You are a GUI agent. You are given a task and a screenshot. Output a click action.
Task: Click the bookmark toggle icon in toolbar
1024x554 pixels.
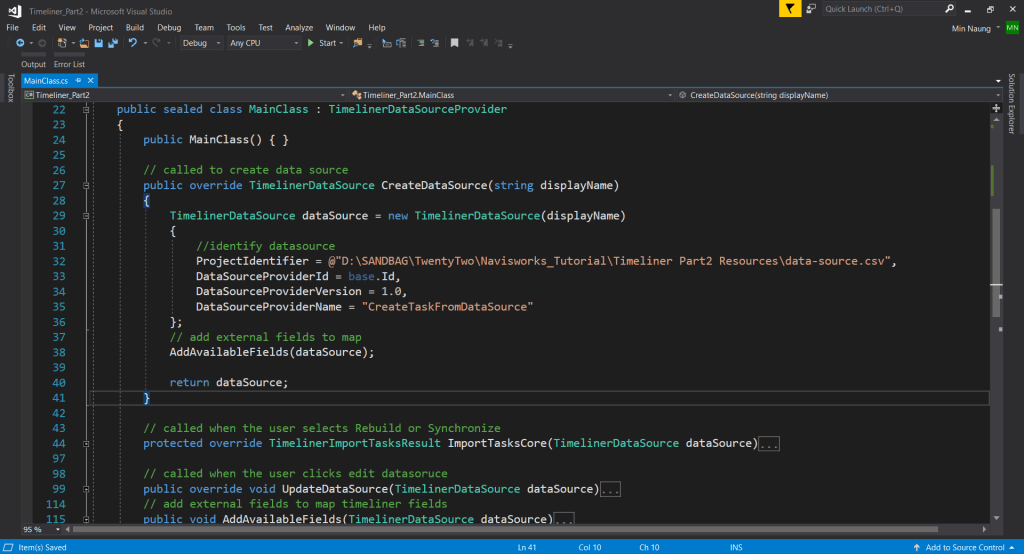point(454,43)
